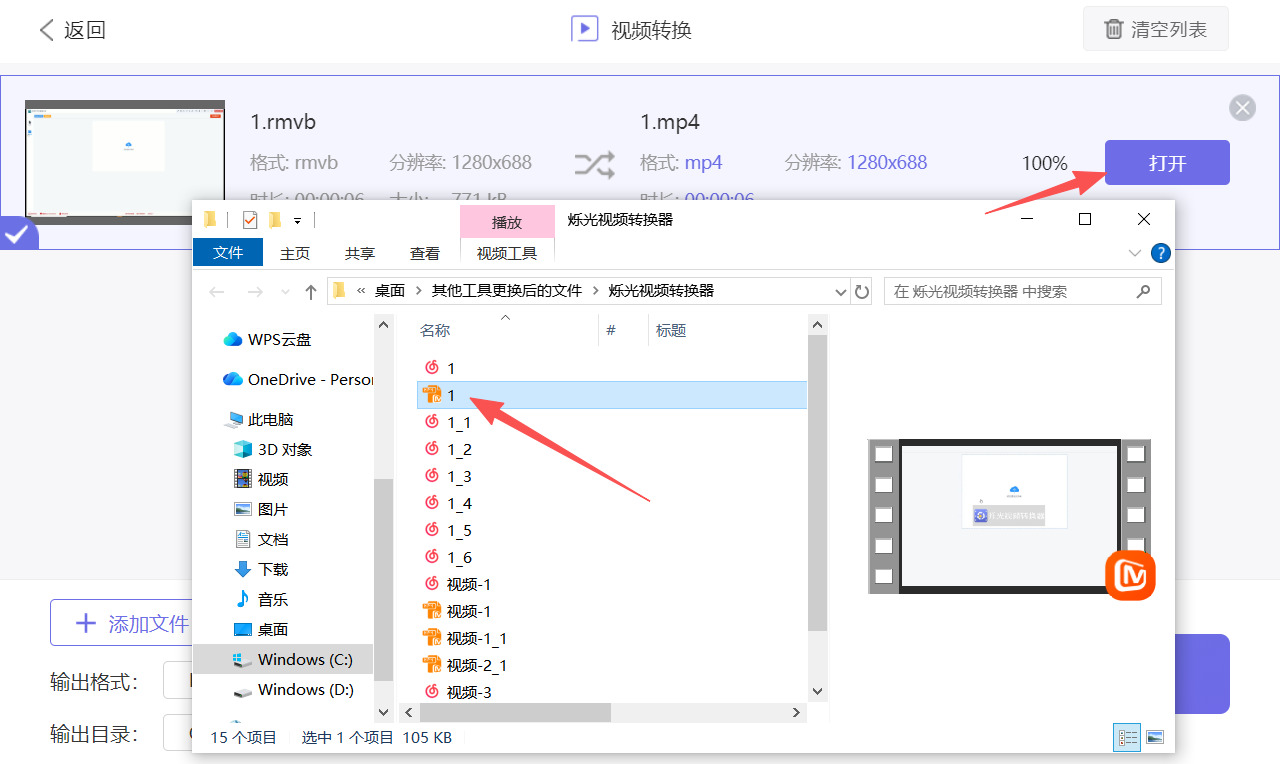The width and height of the screenshot is (1280, 764).
Task: Go back using the 返回 arrow button
Action: (x=71, y=30)
